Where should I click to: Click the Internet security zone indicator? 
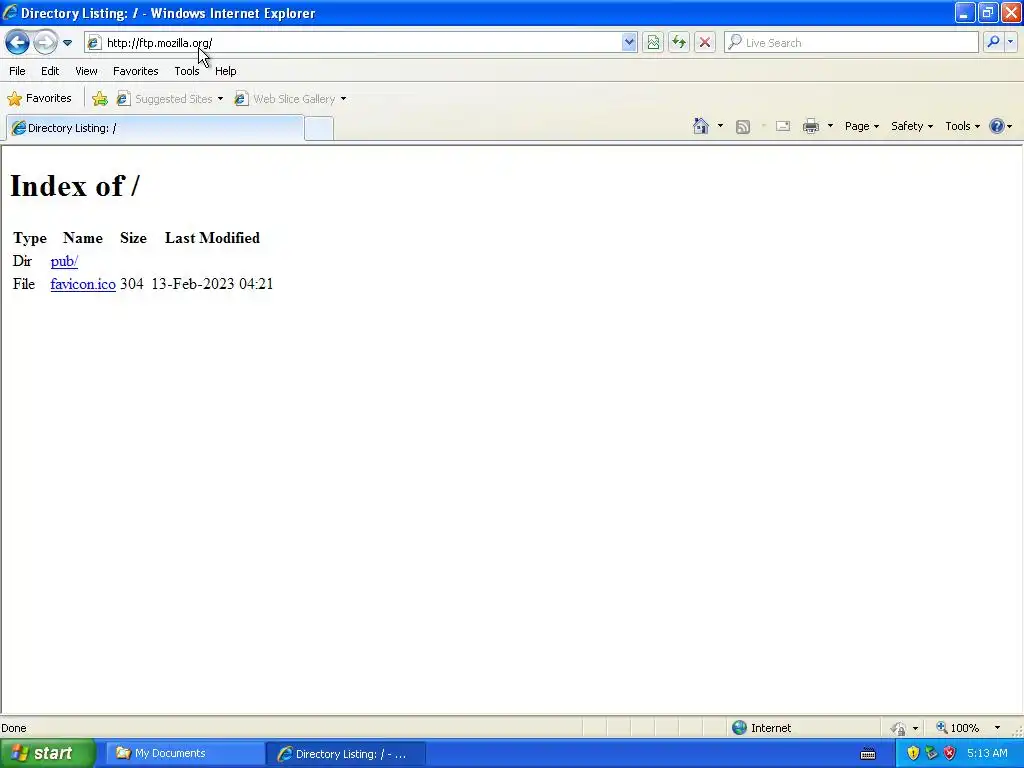[x=761, y=728]
